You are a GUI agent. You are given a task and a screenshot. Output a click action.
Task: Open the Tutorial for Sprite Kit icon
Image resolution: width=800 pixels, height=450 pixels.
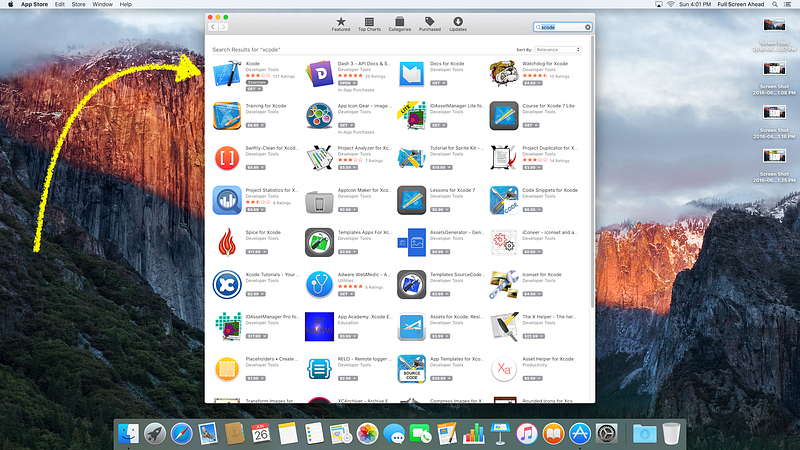pos(411,158)
